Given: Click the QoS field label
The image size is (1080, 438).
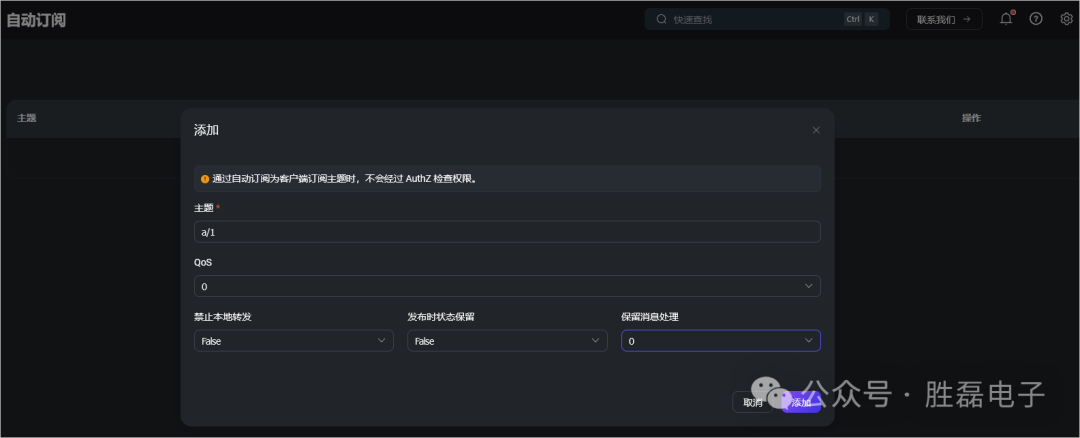Looking at the screenshot, I should [203, 262].
